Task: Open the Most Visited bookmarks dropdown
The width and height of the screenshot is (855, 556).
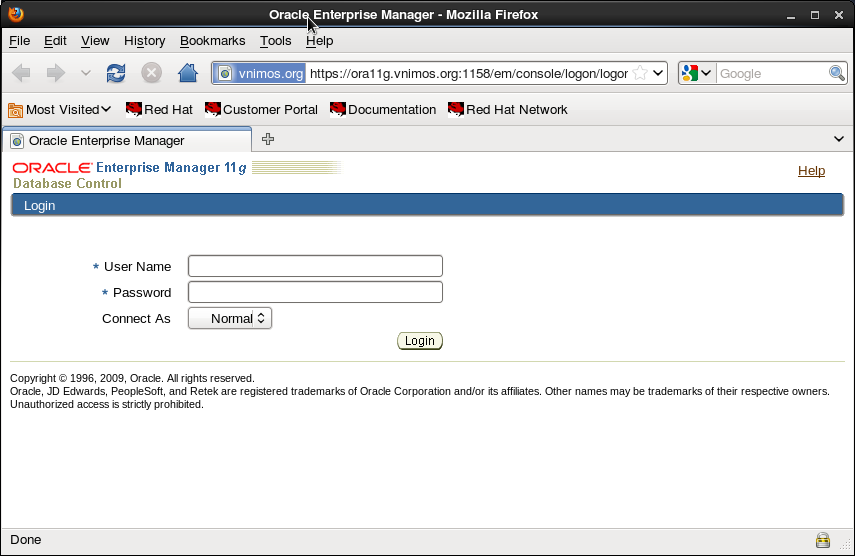Action: tap(60, 110)
